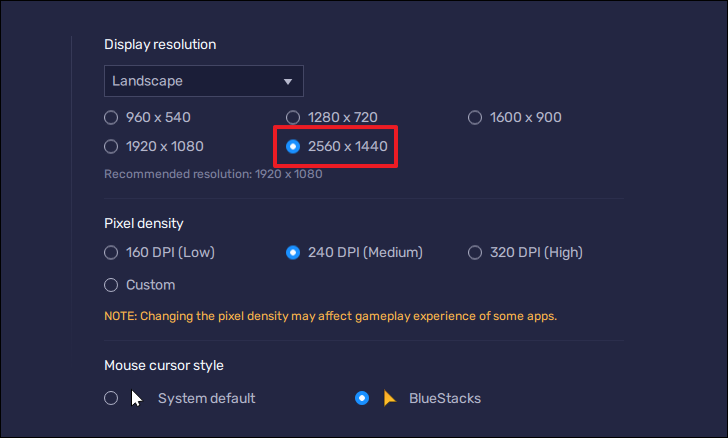Click the white system arrow cursor icon
This screenshot has height=438, width=728.
coord(136,399)
